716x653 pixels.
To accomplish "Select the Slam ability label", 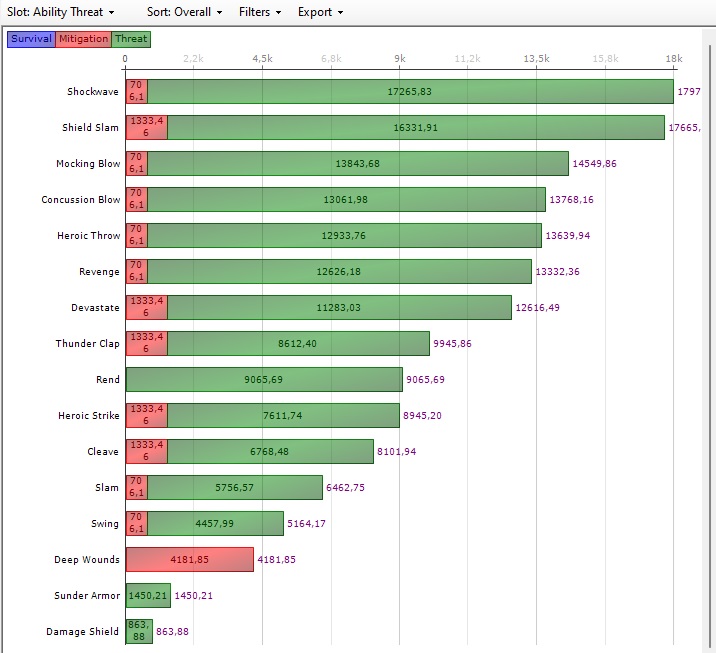I will click(x=107, y=488).
